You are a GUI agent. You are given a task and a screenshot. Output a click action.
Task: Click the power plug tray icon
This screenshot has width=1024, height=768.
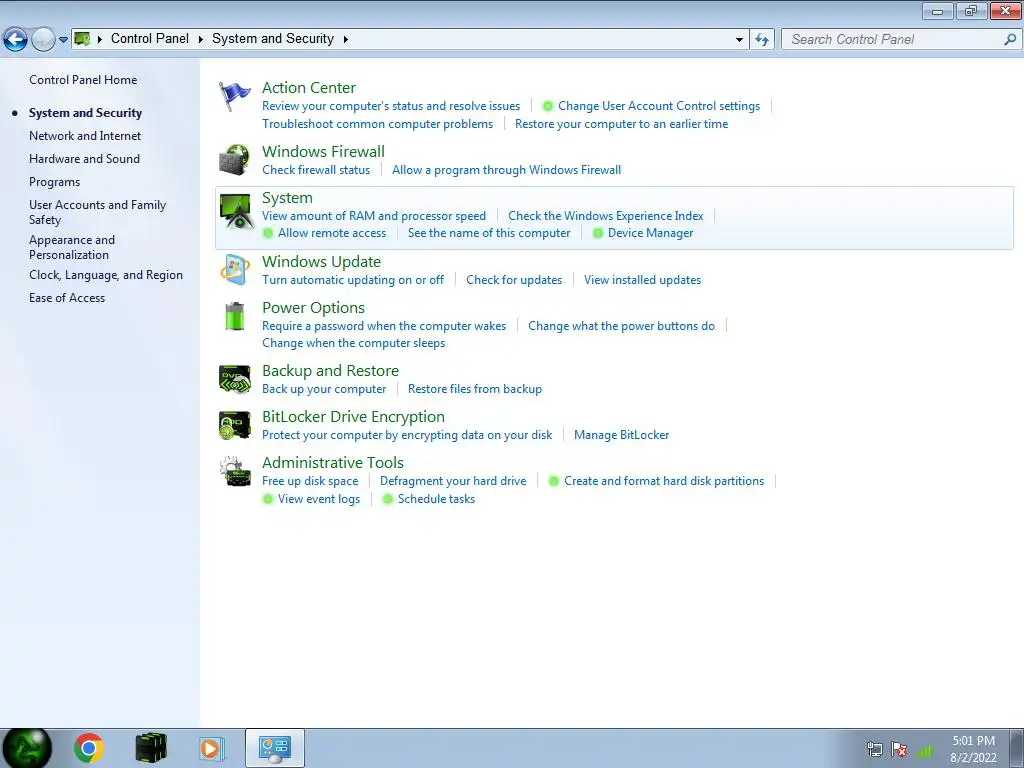(874, 749)
